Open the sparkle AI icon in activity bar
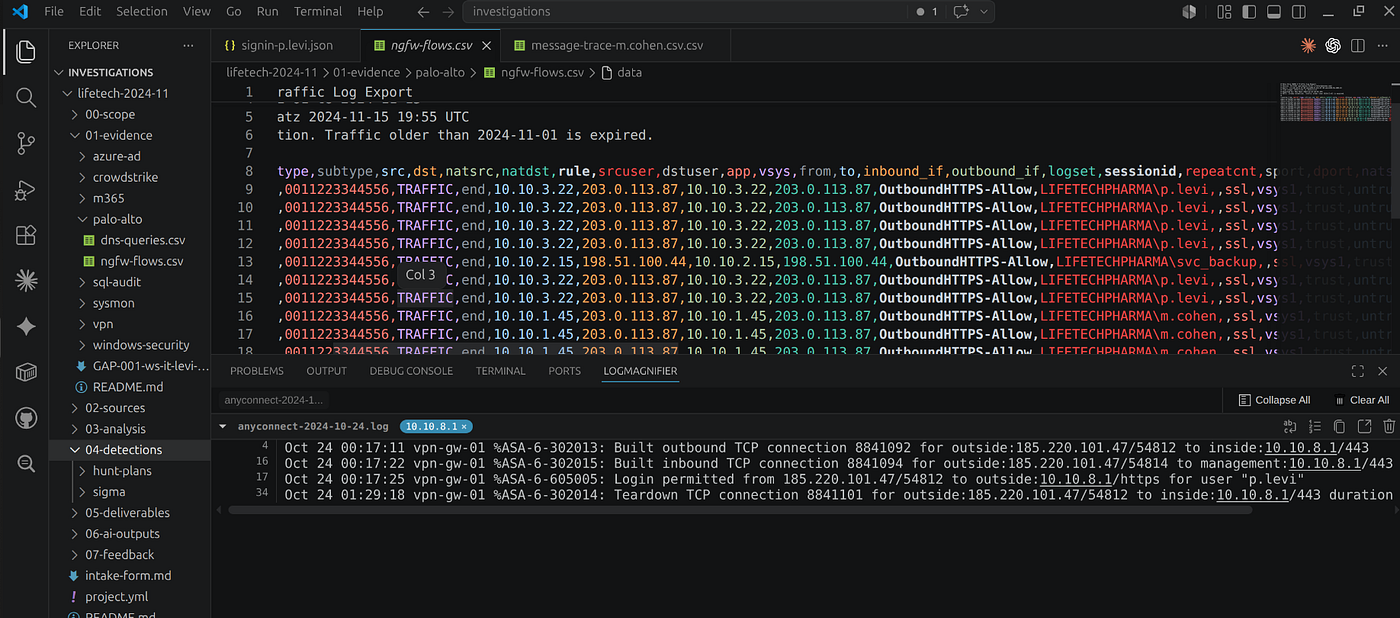The height and width of the screenshot is (618, 1400). coord(26,327)
